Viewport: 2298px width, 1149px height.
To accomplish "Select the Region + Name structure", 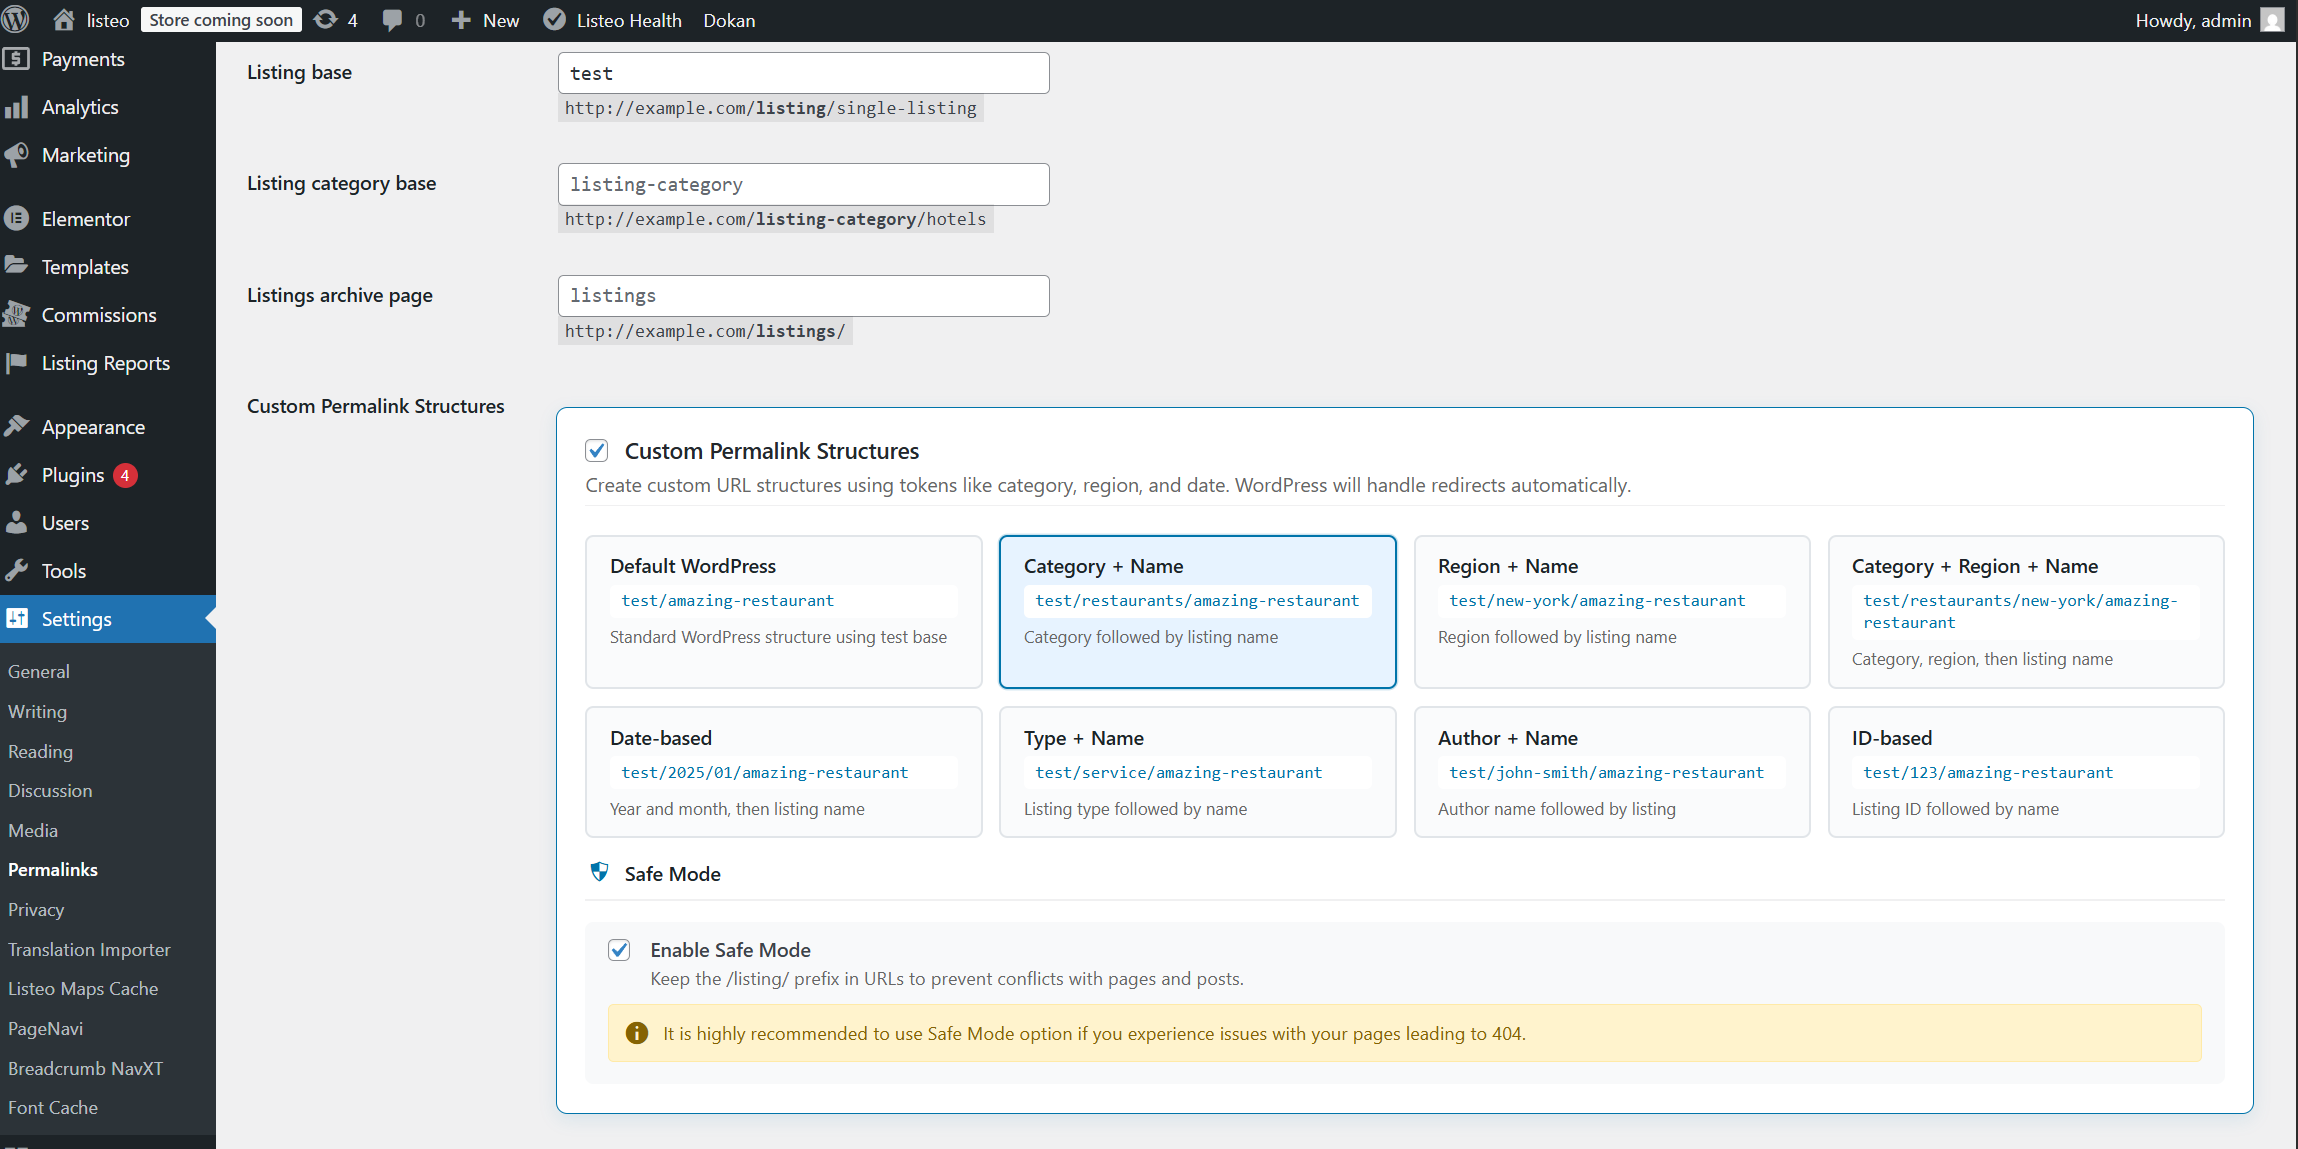I will pos(1611,611).
